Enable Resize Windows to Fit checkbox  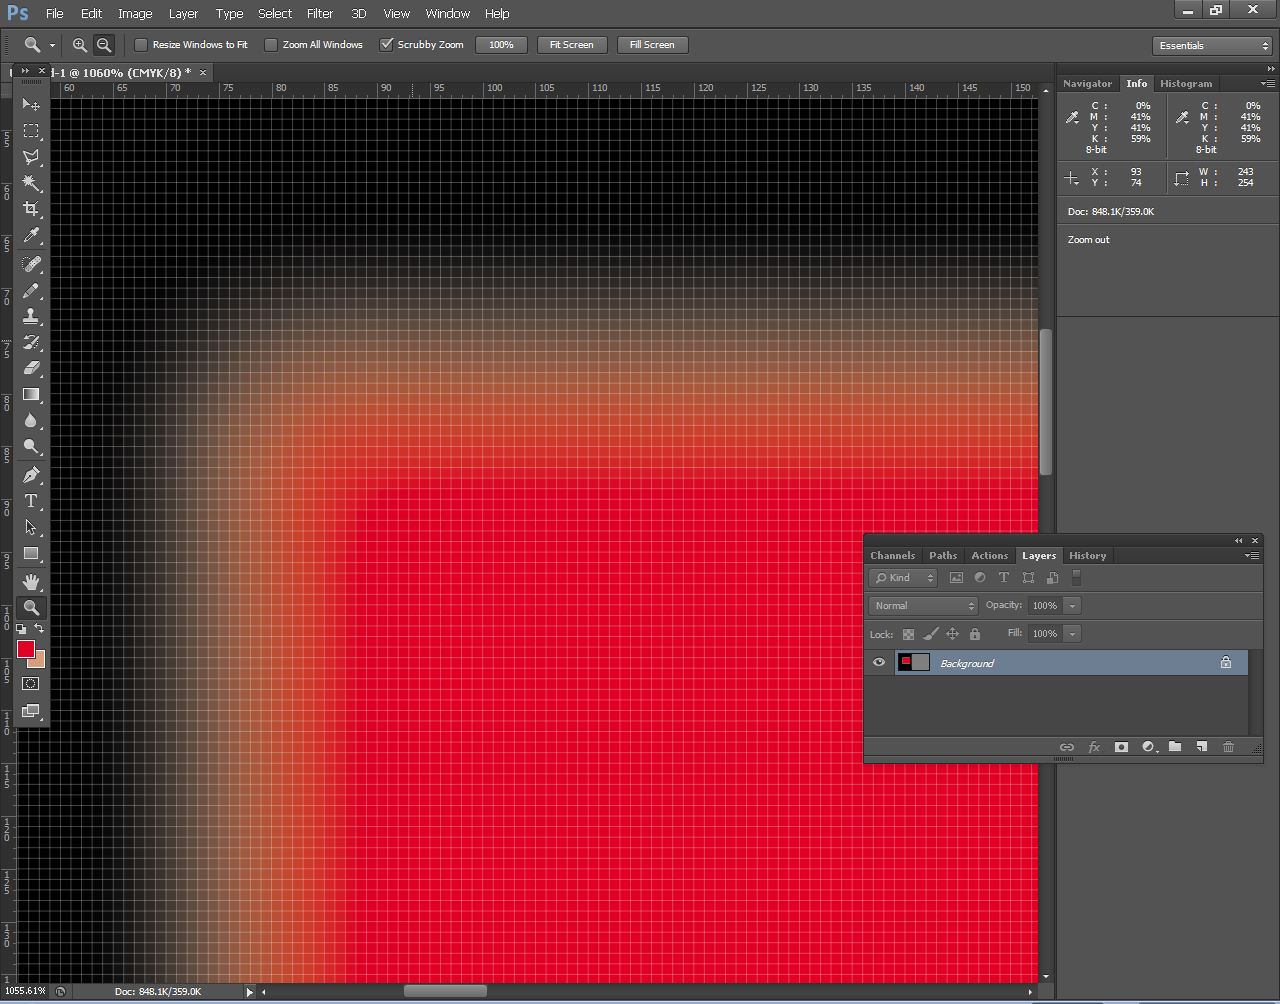[141, 45]
